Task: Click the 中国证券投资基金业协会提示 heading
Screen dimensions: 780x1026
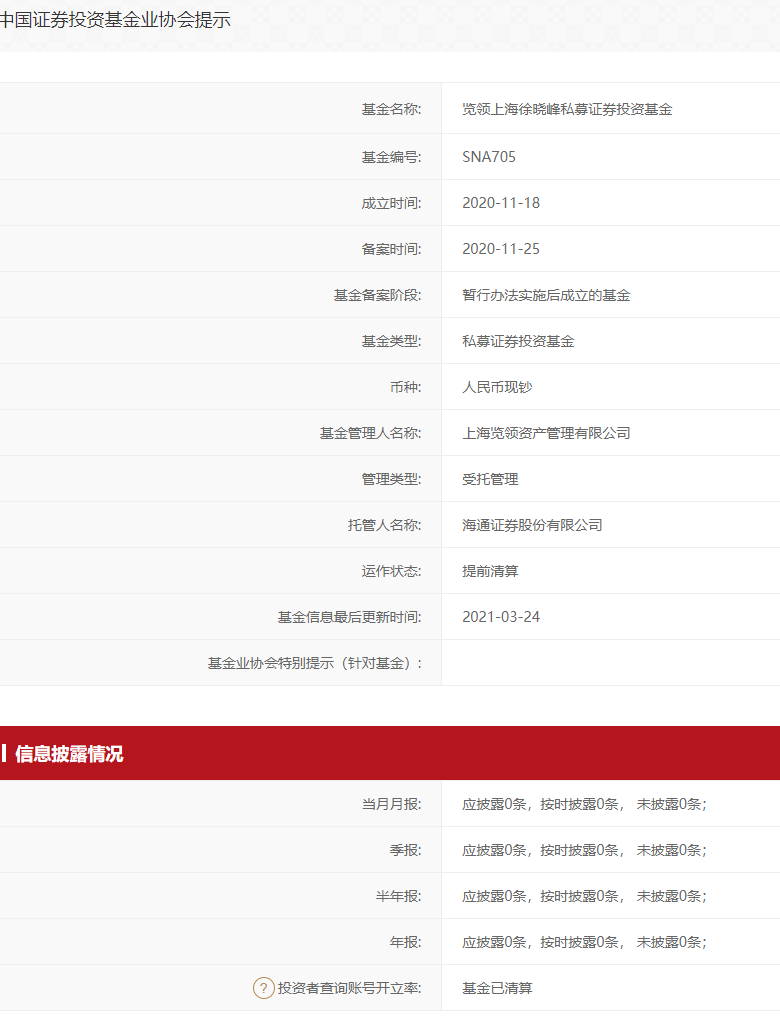Action: coord(115,20)
